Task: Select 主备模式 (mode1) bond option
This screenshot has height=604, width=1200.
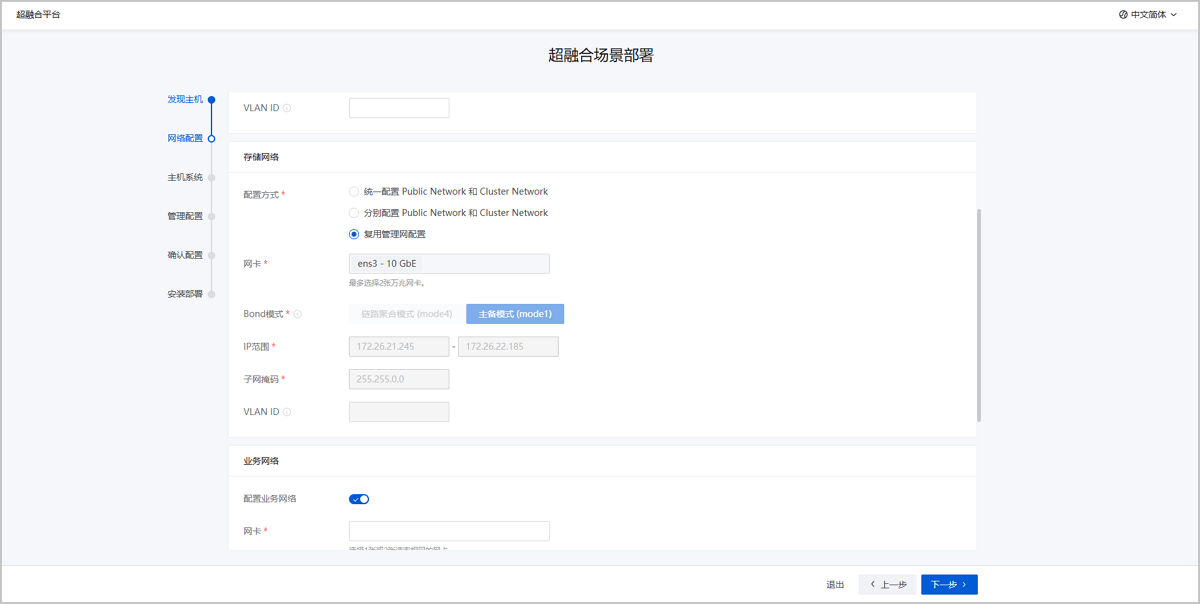Action: [515, 314]
